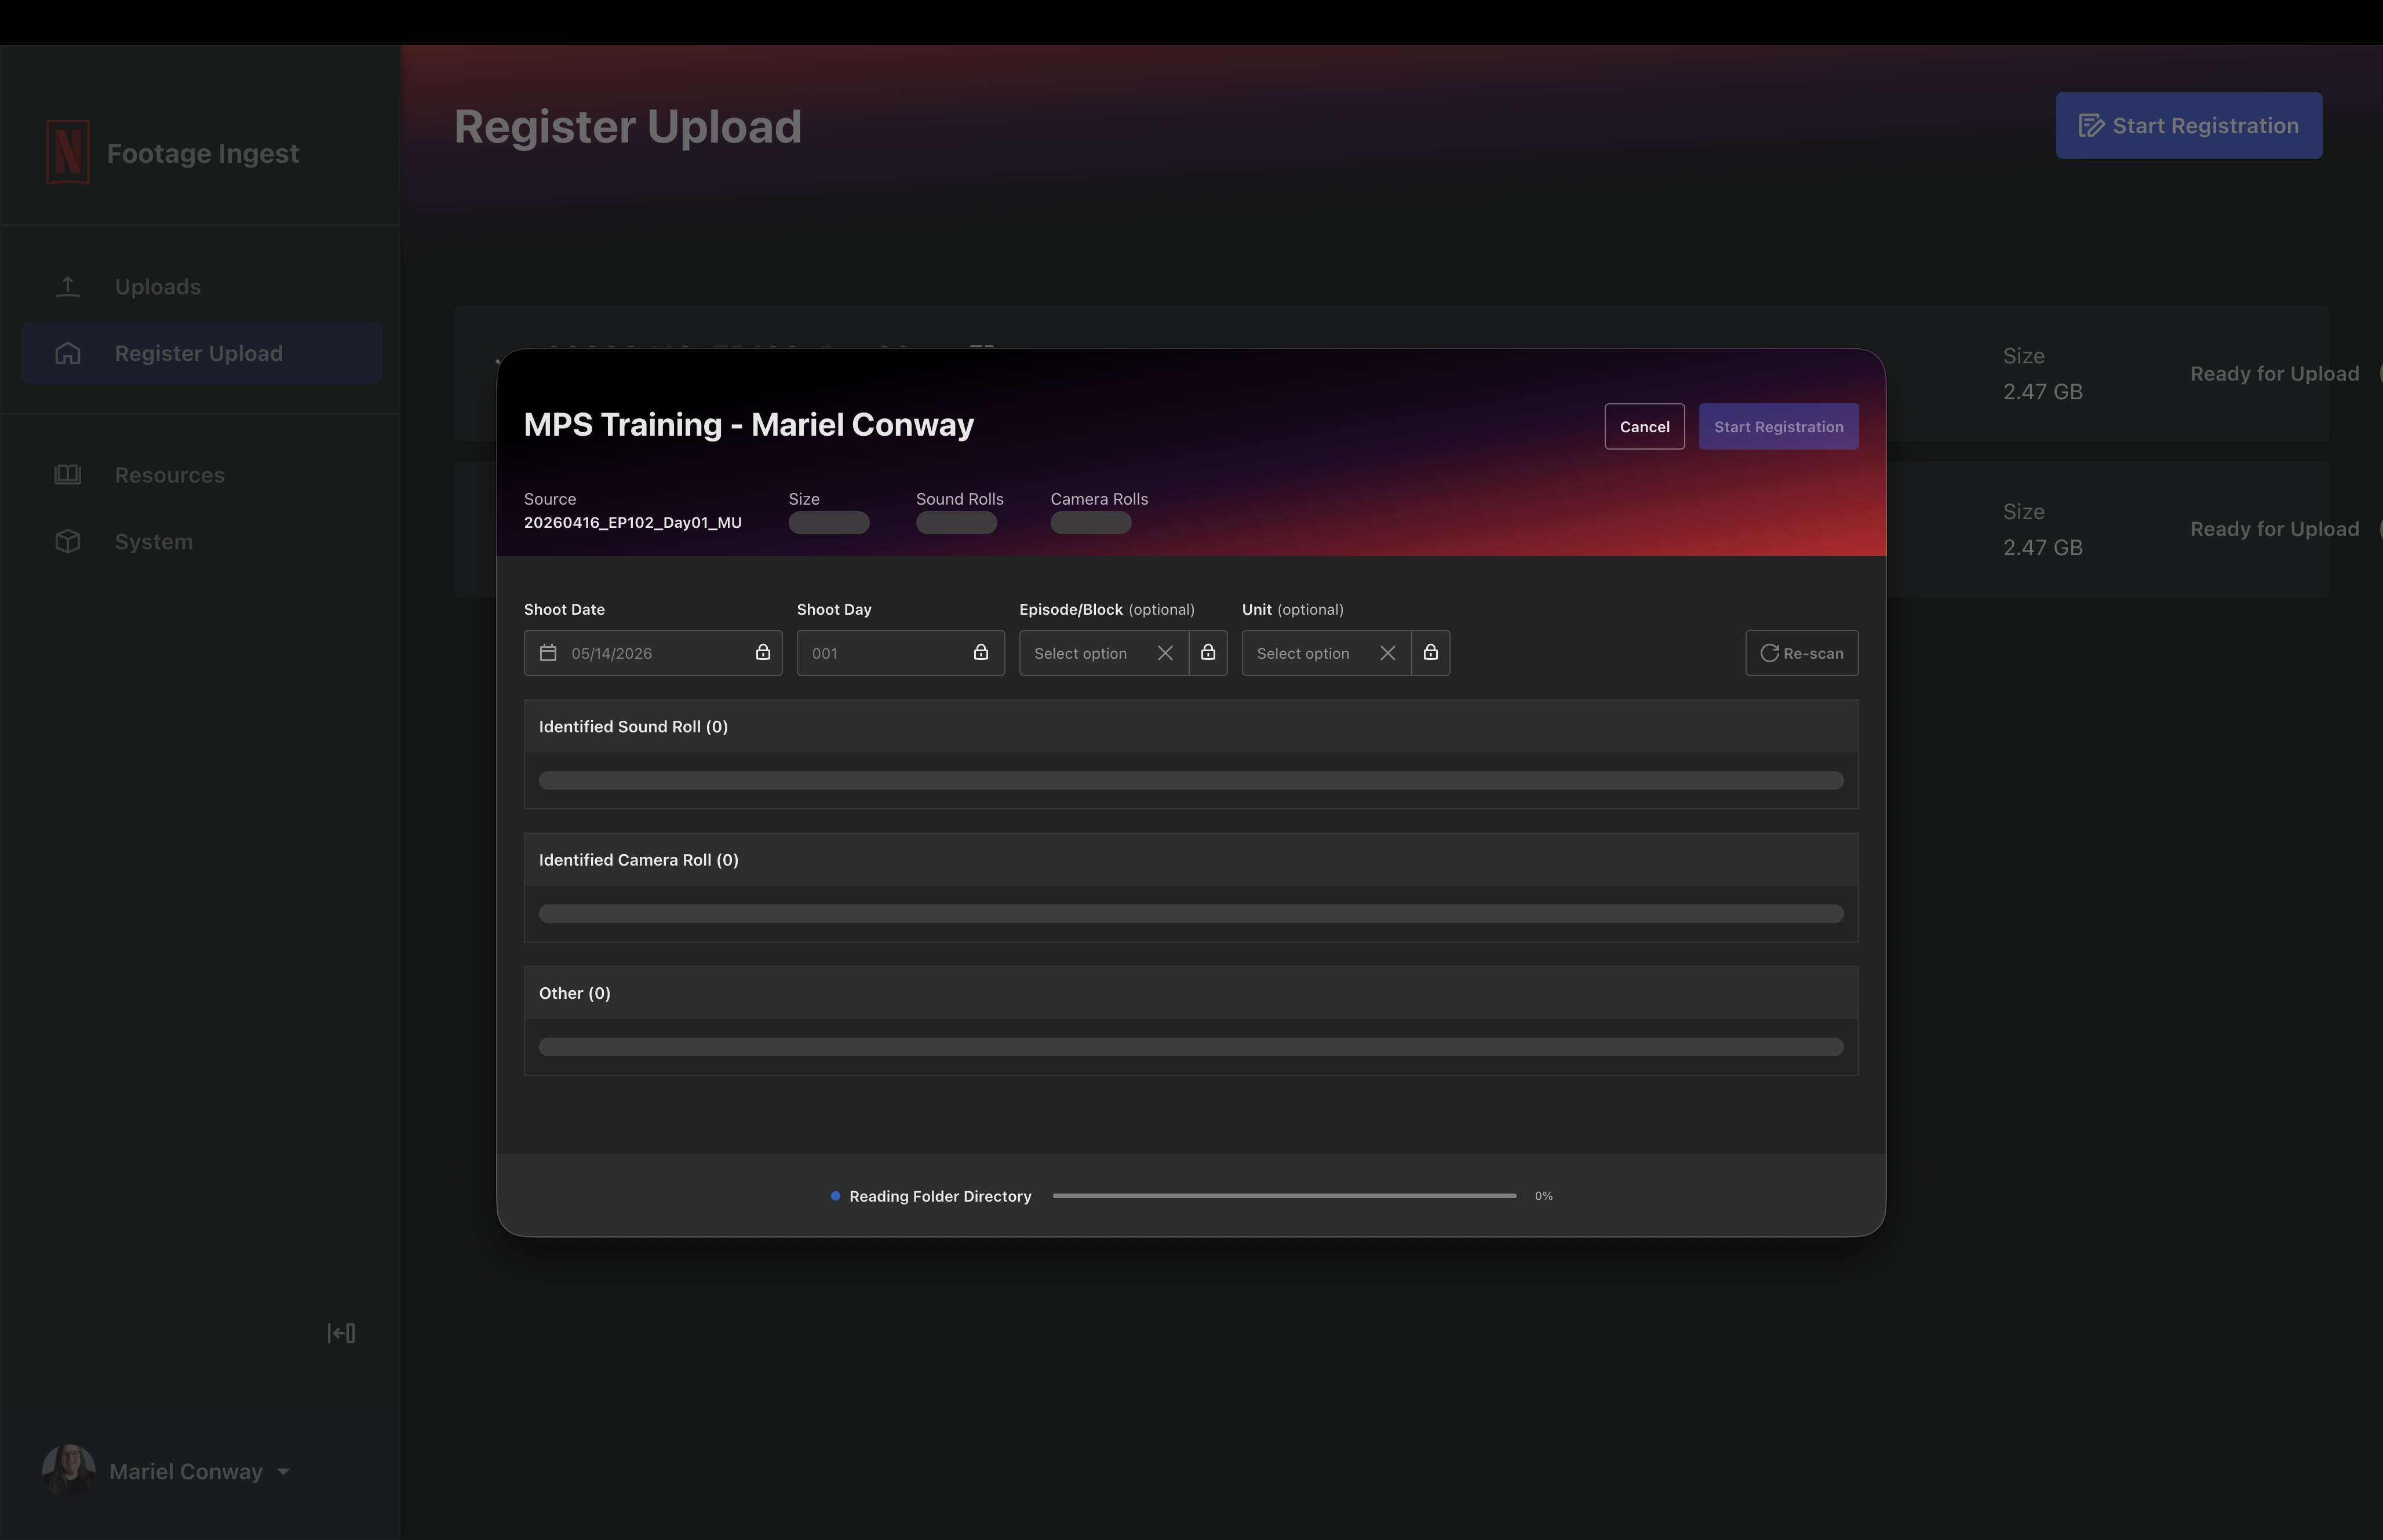The height and width of the screenshot is (1540, 2383).
Task: Click the Reading Folder Directory progress bar
Action: pyautogui.click(x=1285, y=1196)
